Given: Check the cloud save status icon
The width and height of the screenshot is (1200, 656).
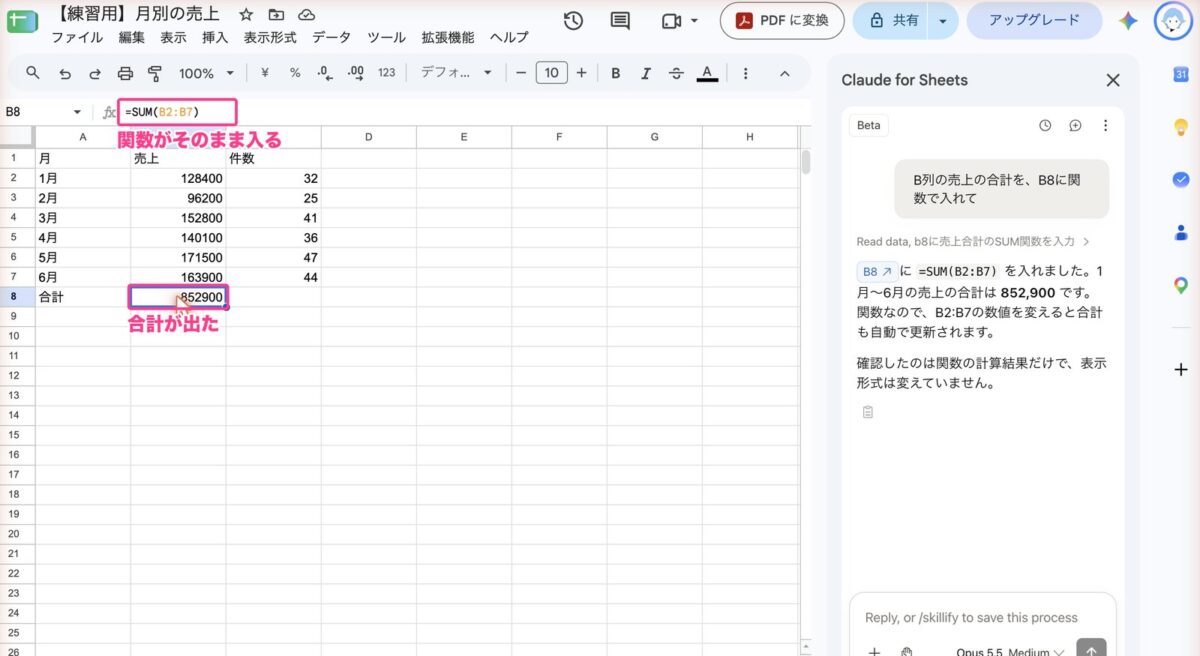Looking at the screenshot, I should [307, 15].
